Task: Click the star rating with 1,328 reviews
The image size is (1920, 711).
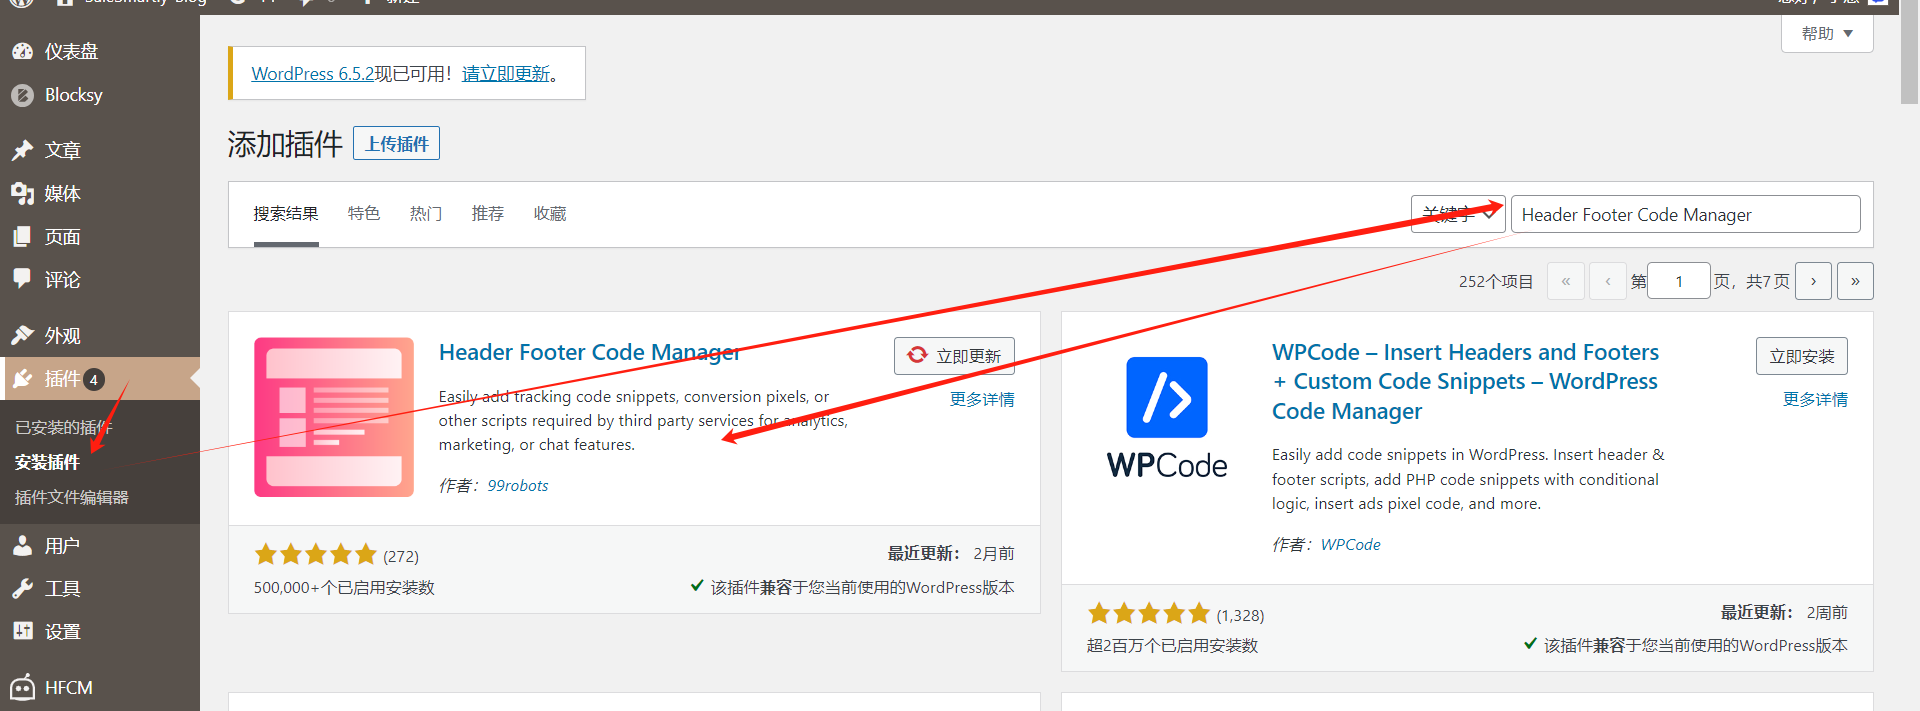Action: (1148, 613)
